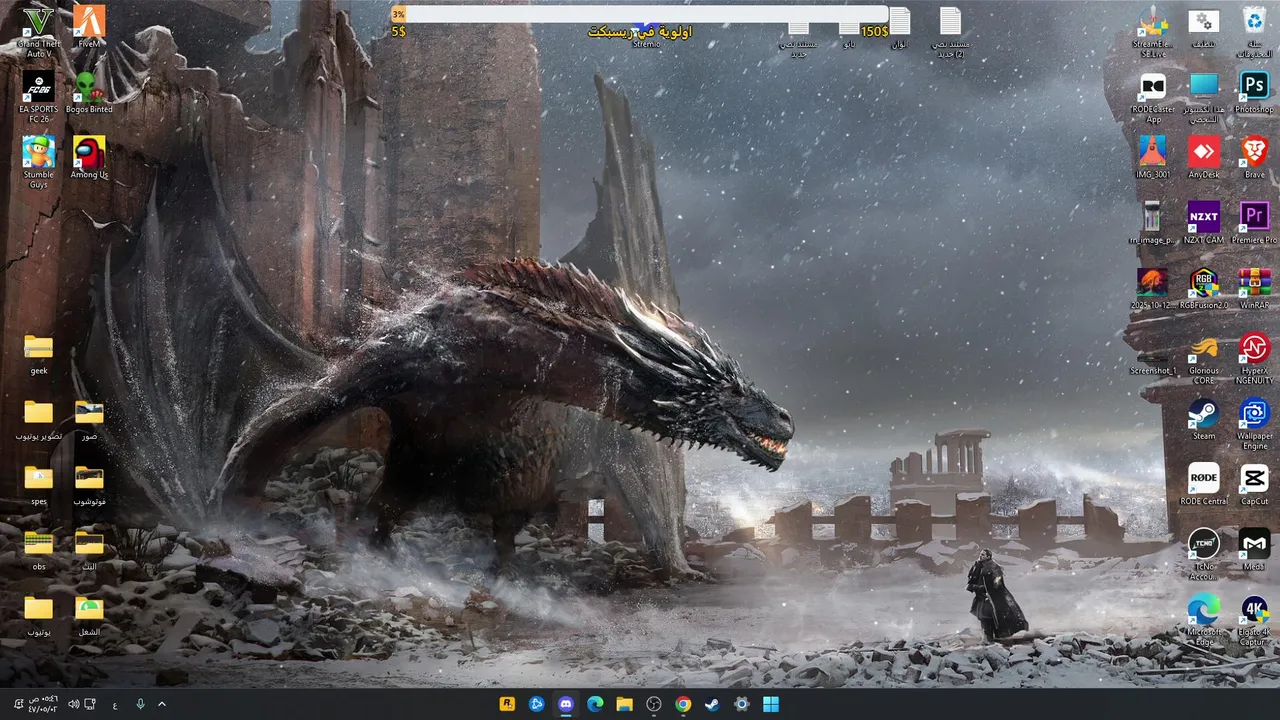Image resolution: width=1280 pixels, height=720 pixels.
Task: Select the EA SPORTS FC 26 icon
Action: pos(38,97)
